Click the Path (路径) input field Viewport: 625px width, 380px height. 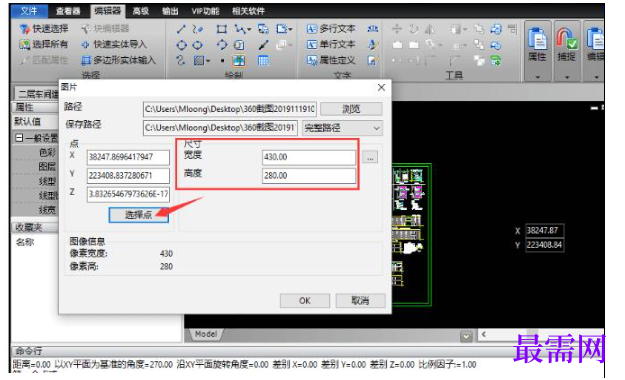(230, 109)
